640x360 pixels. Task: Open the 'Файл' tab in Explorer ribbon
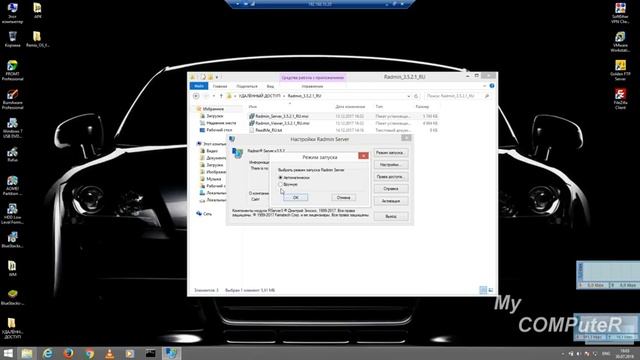click(199, 86)
